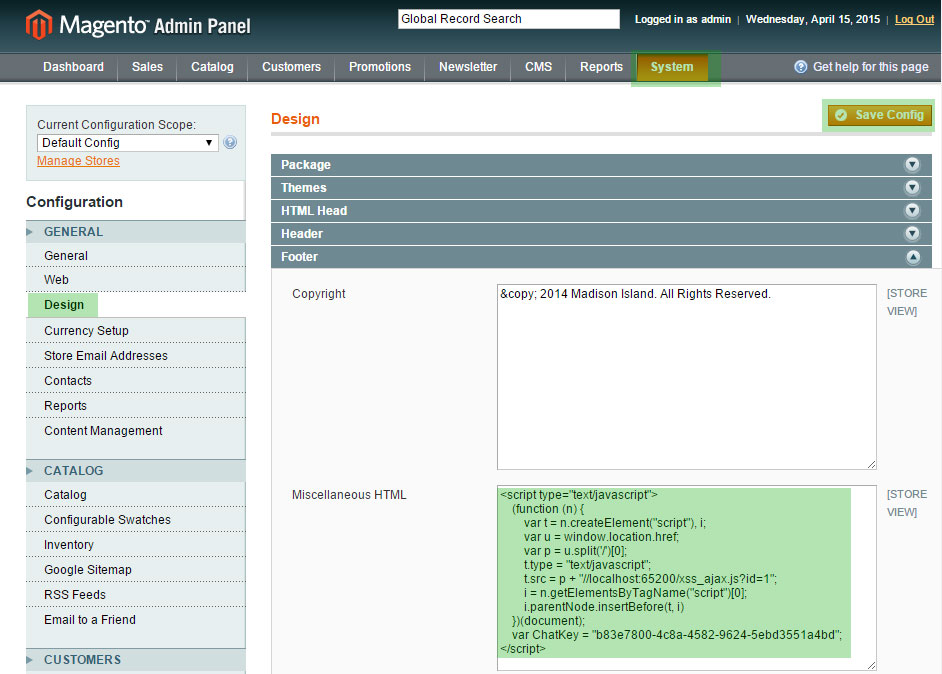Open the Dashboard menu

[73, 67]
